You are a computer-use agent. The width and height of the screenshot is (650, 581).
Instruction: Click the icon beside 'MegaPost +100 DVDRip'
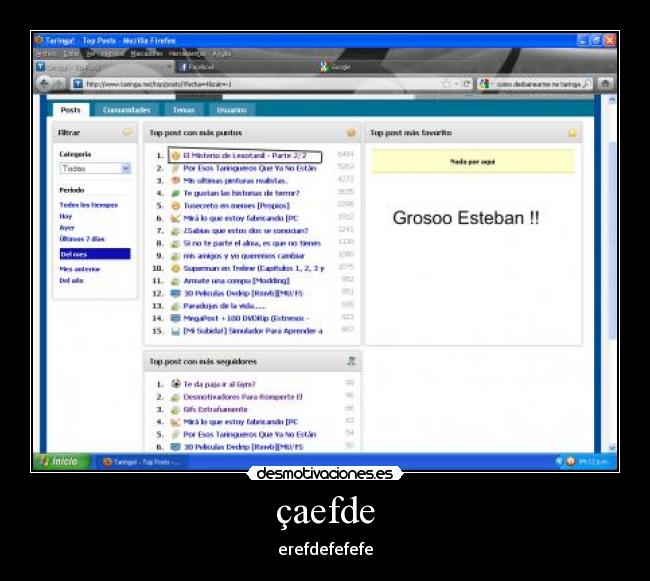tap(176, 318)
